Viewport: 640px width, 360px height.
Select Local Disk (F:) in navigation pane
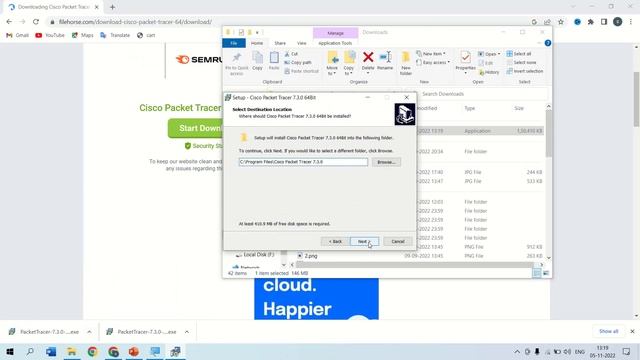pyautogui.click(x=255, y=255)
